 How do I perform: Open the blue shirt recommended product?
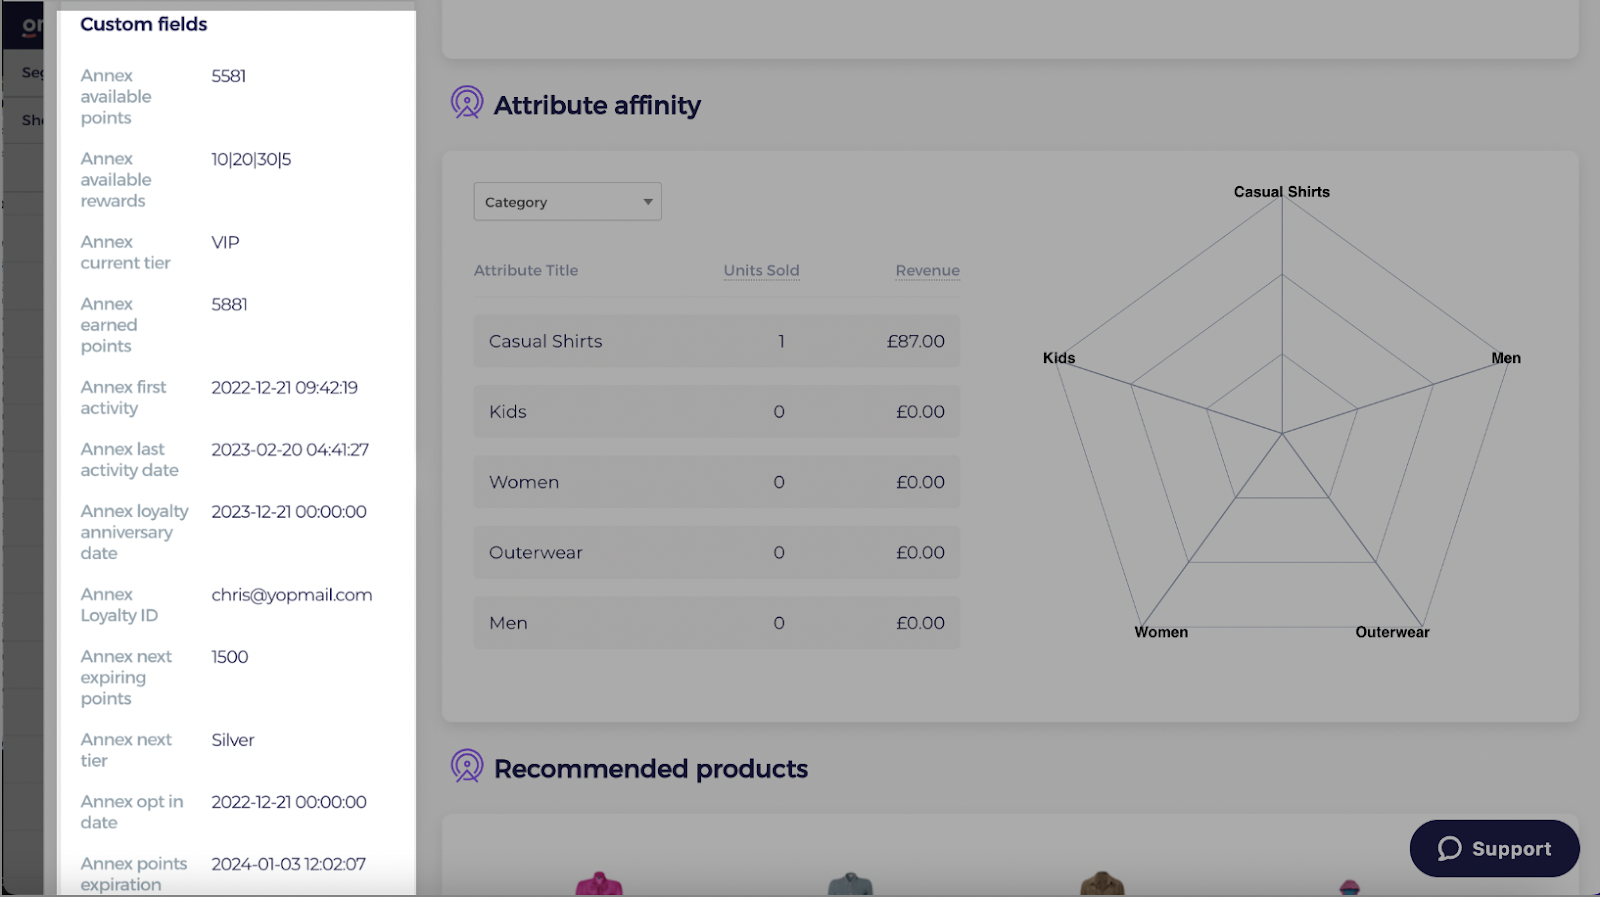850,885
